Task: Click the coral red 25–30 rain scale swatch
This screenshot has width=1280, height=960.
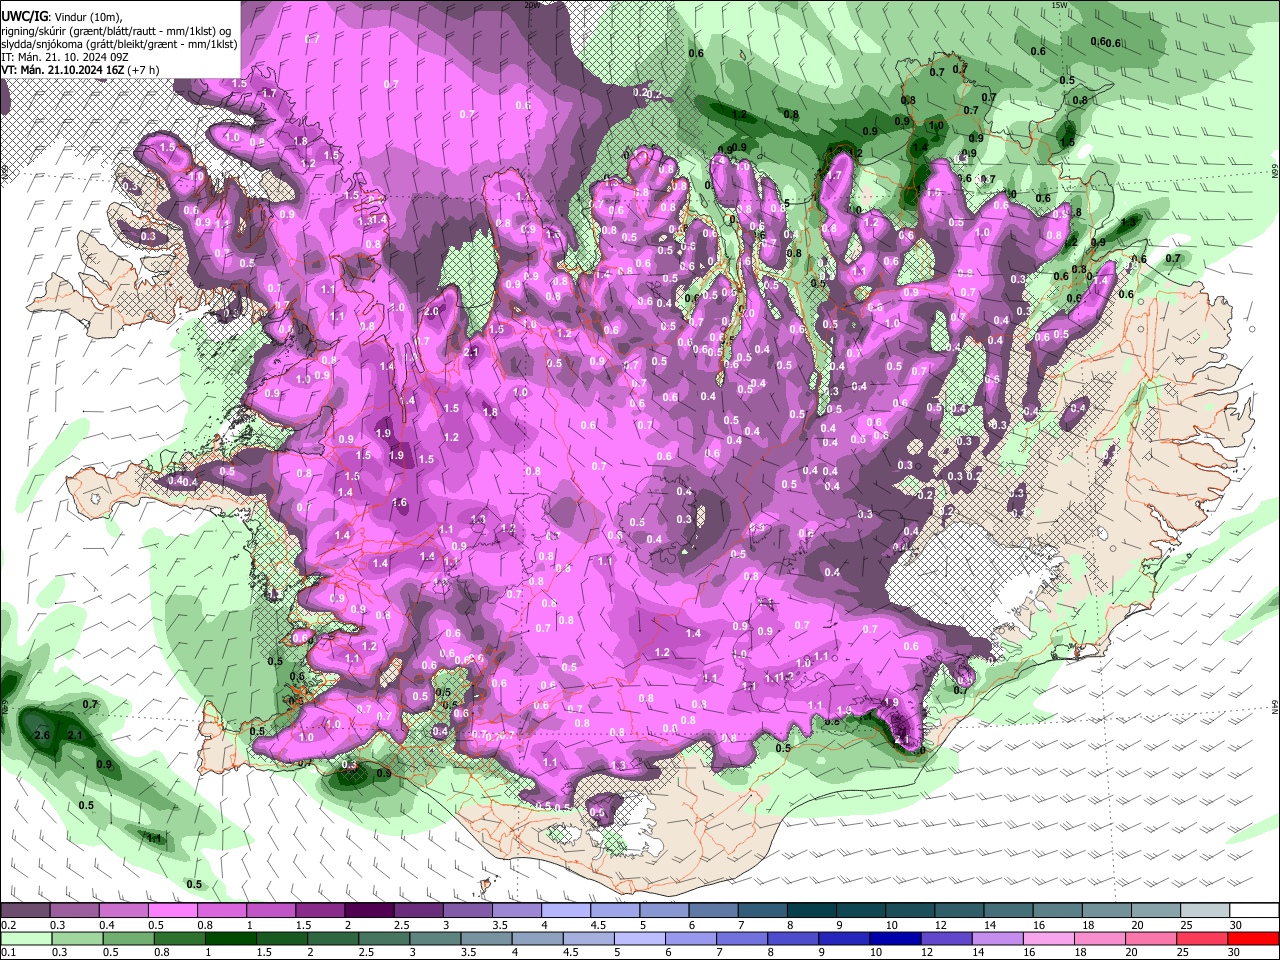Action: (x=1202, y=939)
